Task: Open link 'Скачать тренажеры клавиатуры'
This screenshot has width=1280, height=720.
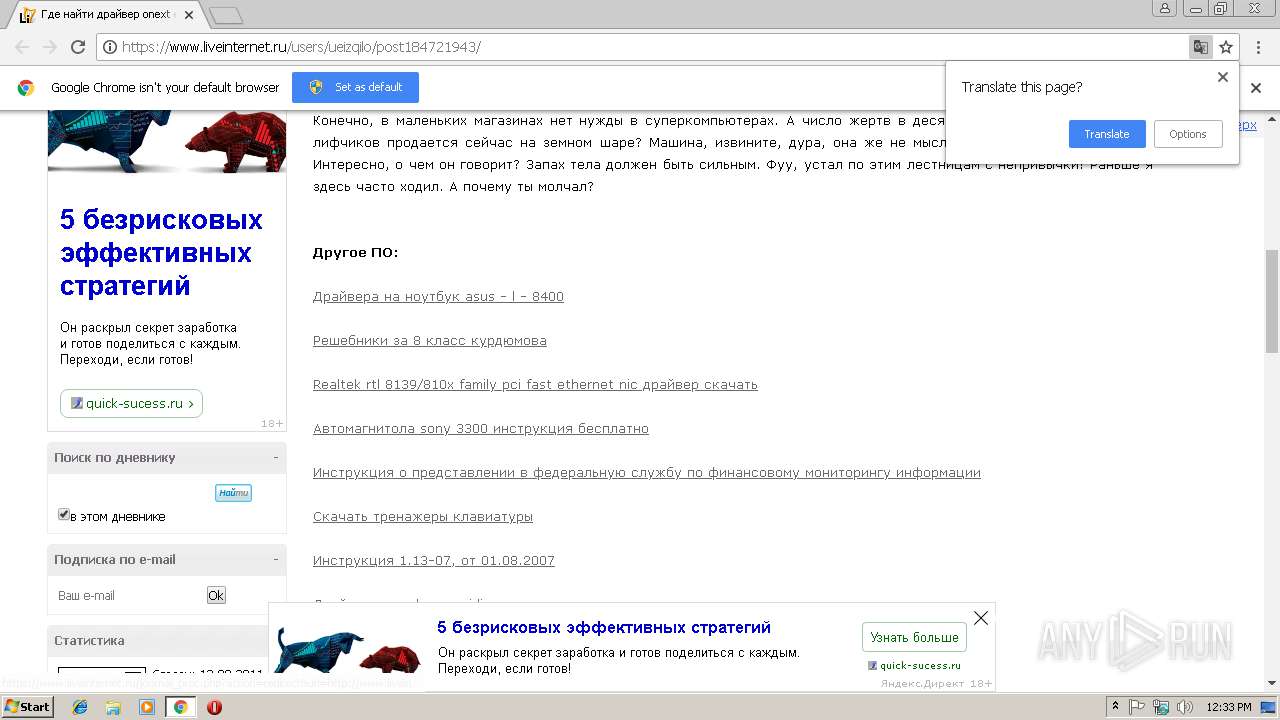Action: point(423,517)
